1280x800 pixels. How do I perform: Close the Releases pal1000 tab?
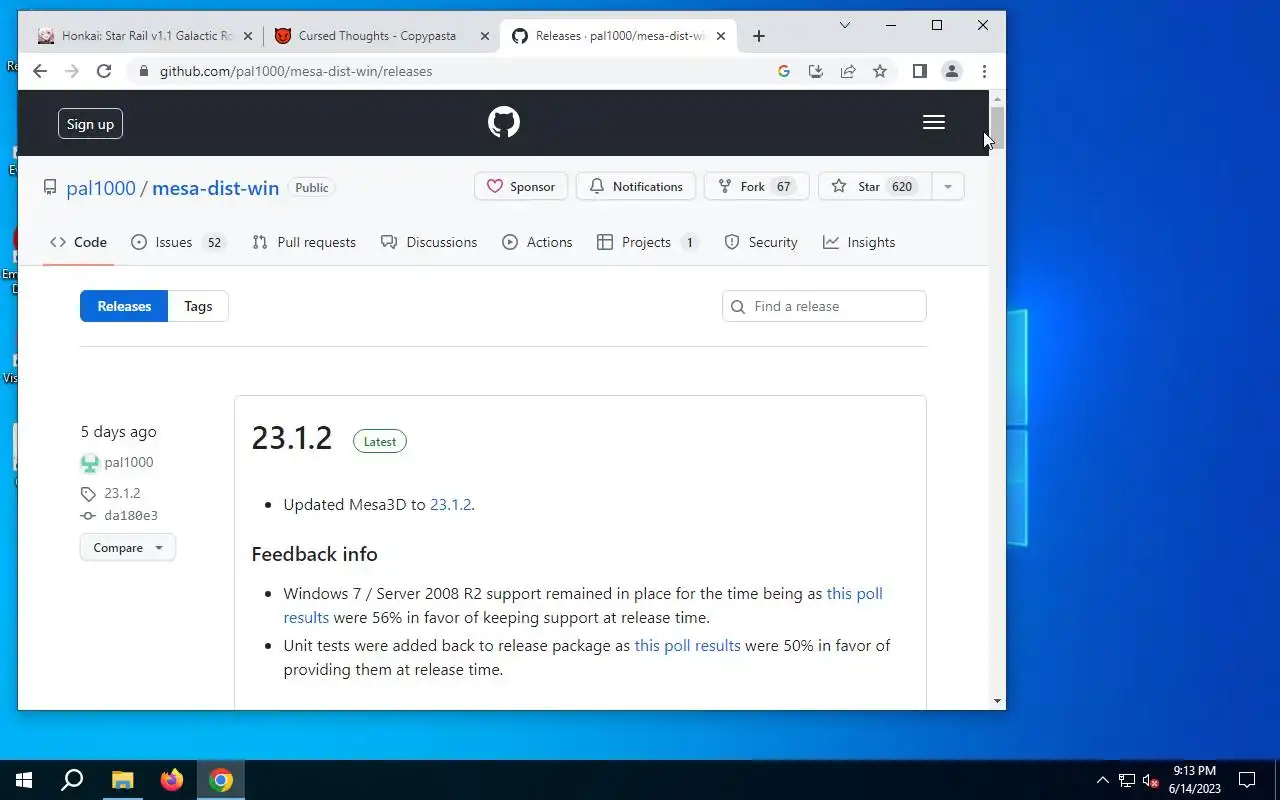[721, 36]
